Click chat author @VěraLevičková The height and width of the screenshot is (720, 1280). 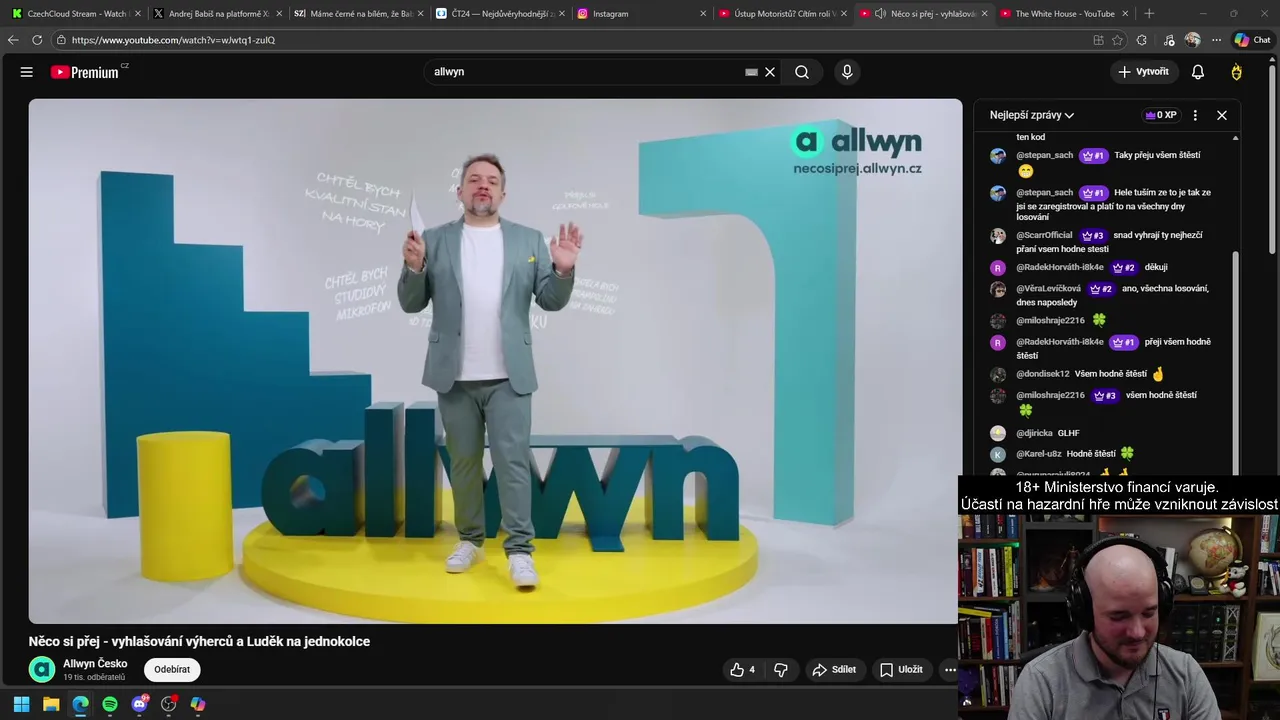[x=1048, y=289]
